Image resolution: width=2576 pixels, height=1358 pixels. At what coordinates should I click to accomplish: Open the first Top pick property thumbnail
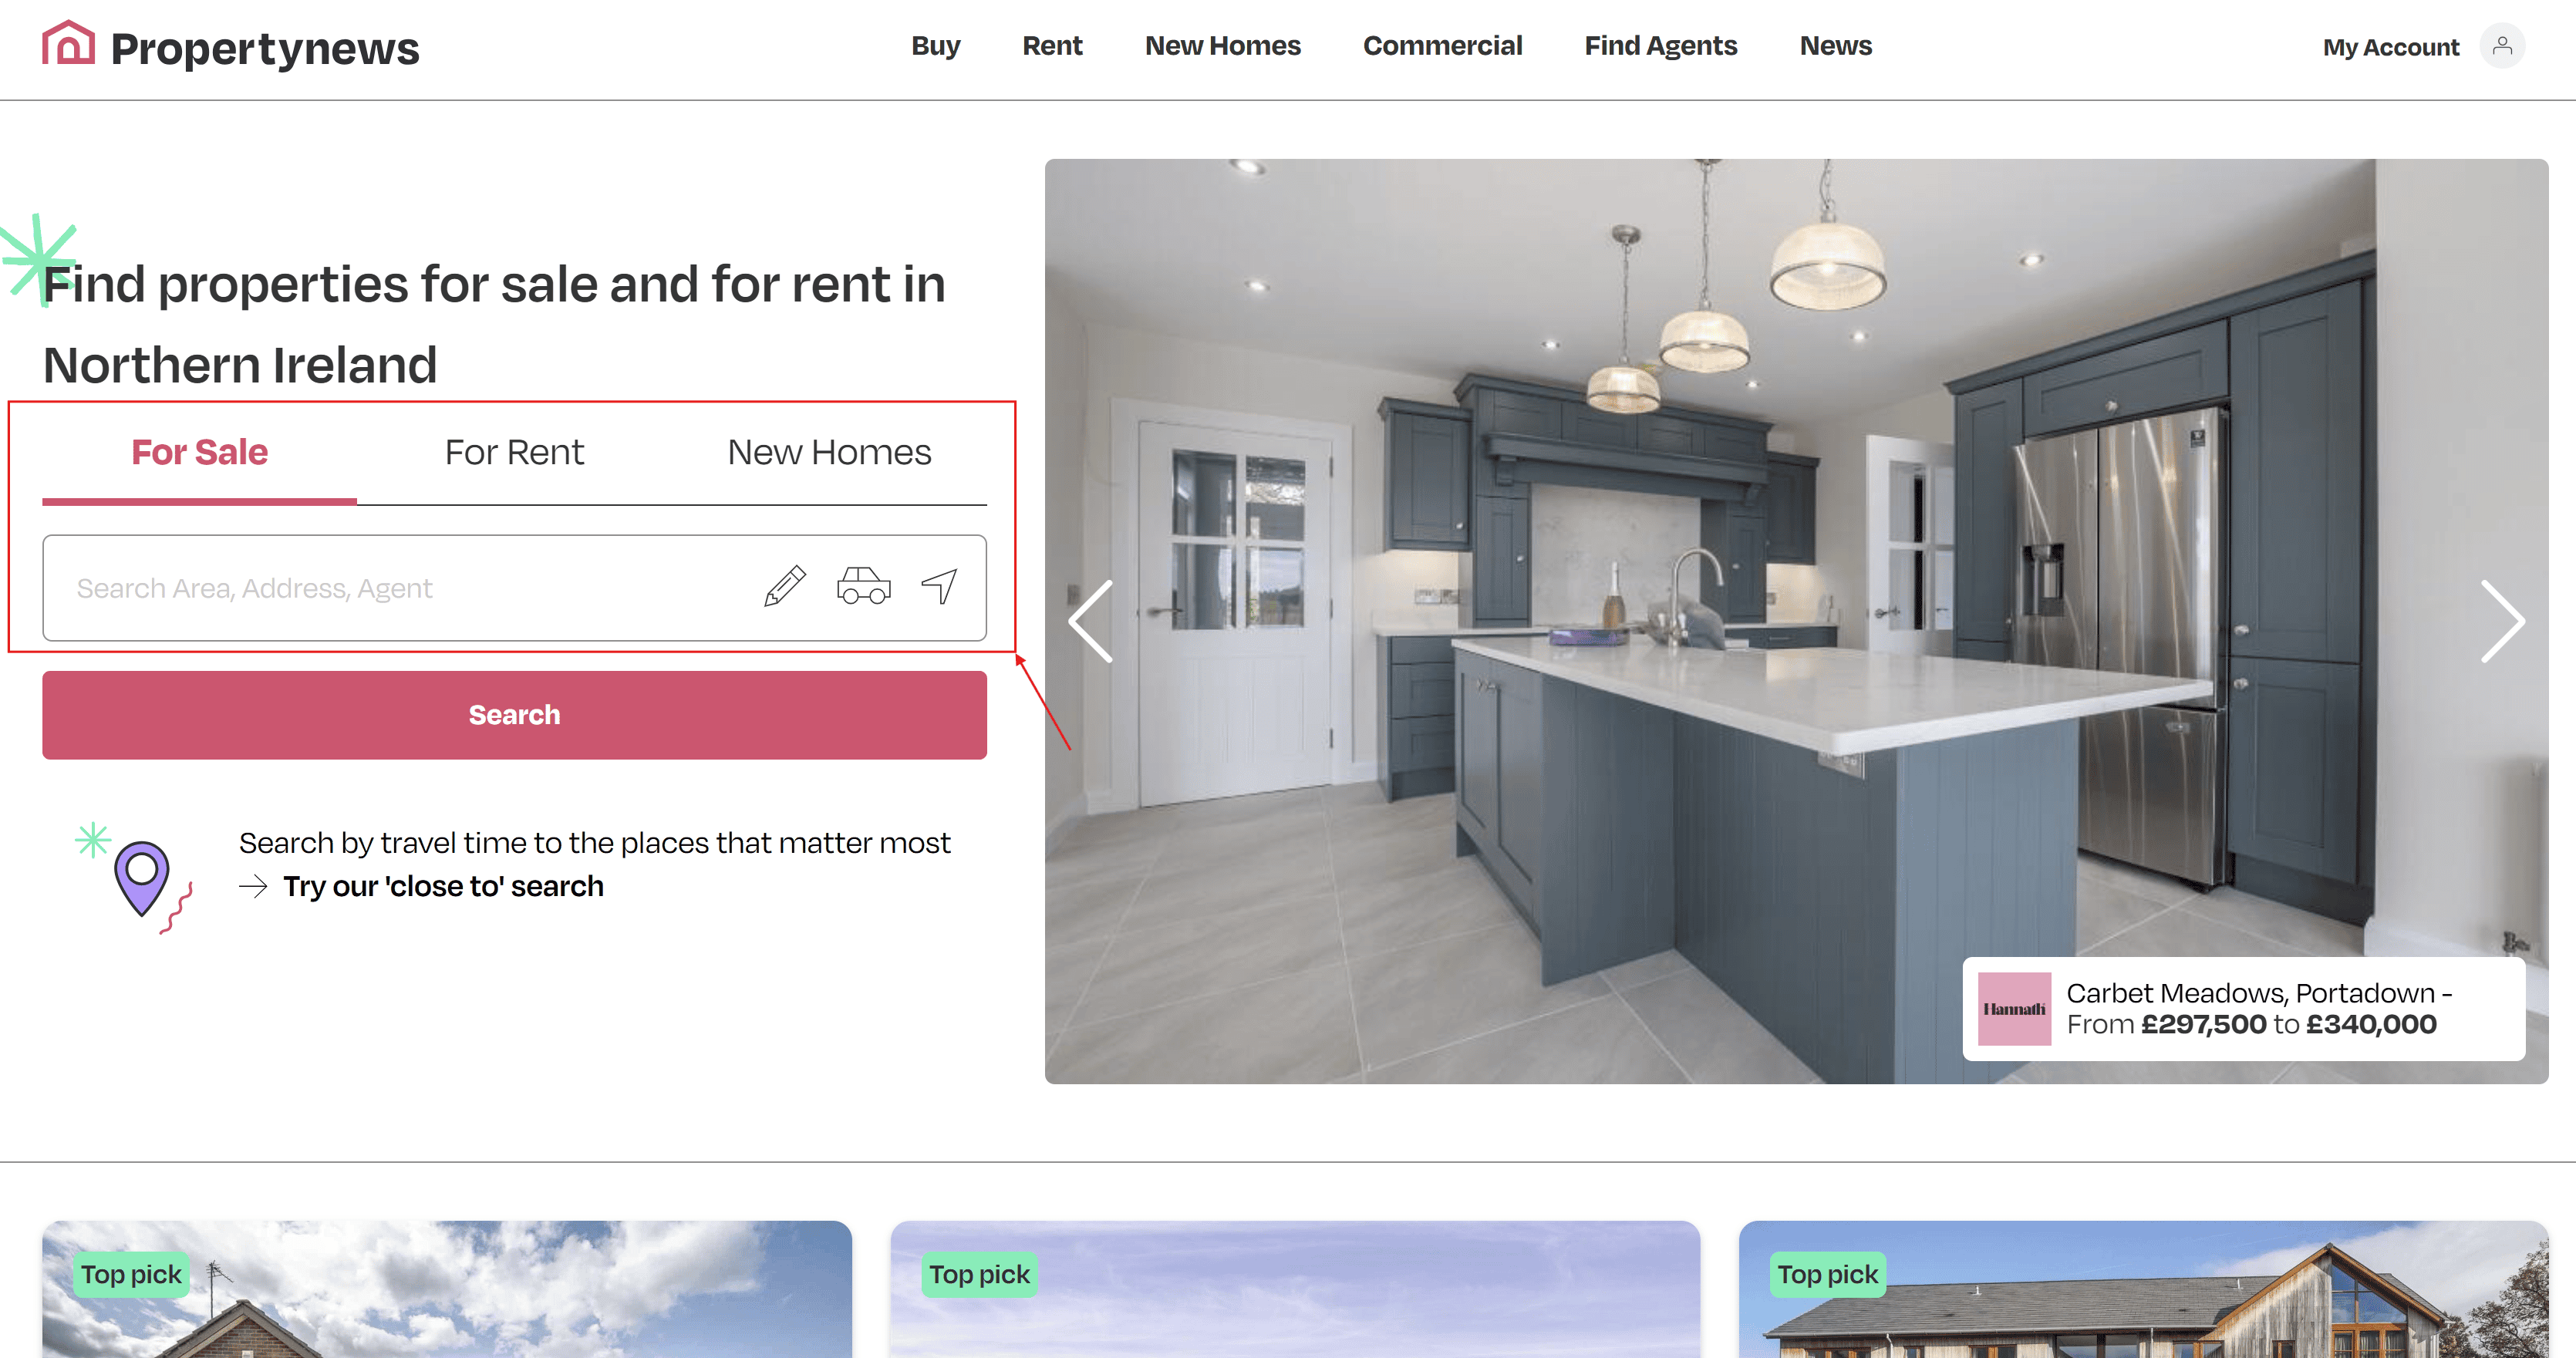[x=447, y=1289]
